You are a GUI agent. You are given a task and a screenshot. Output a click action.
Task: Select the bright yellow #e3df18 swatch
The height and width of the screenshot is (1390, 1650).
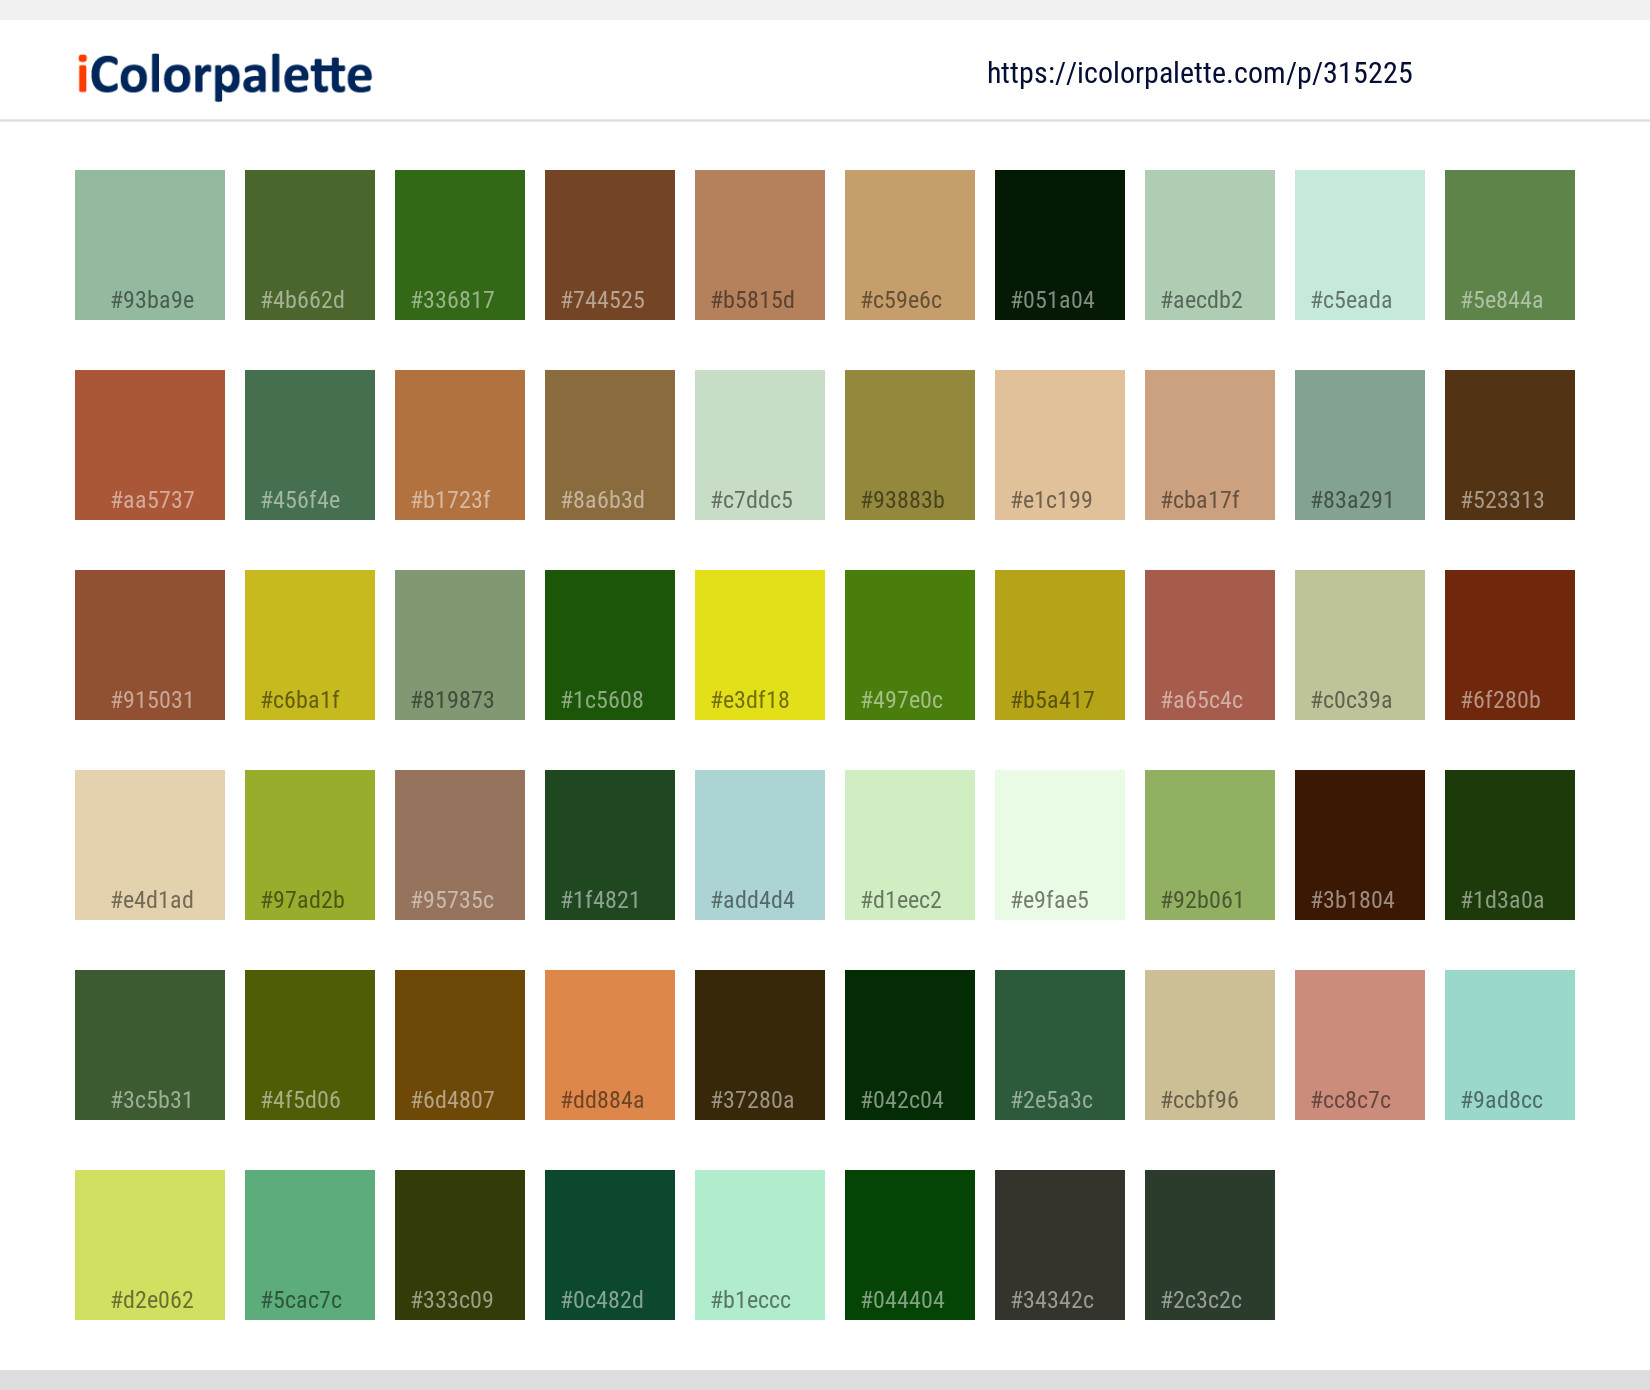click(760, 645)
